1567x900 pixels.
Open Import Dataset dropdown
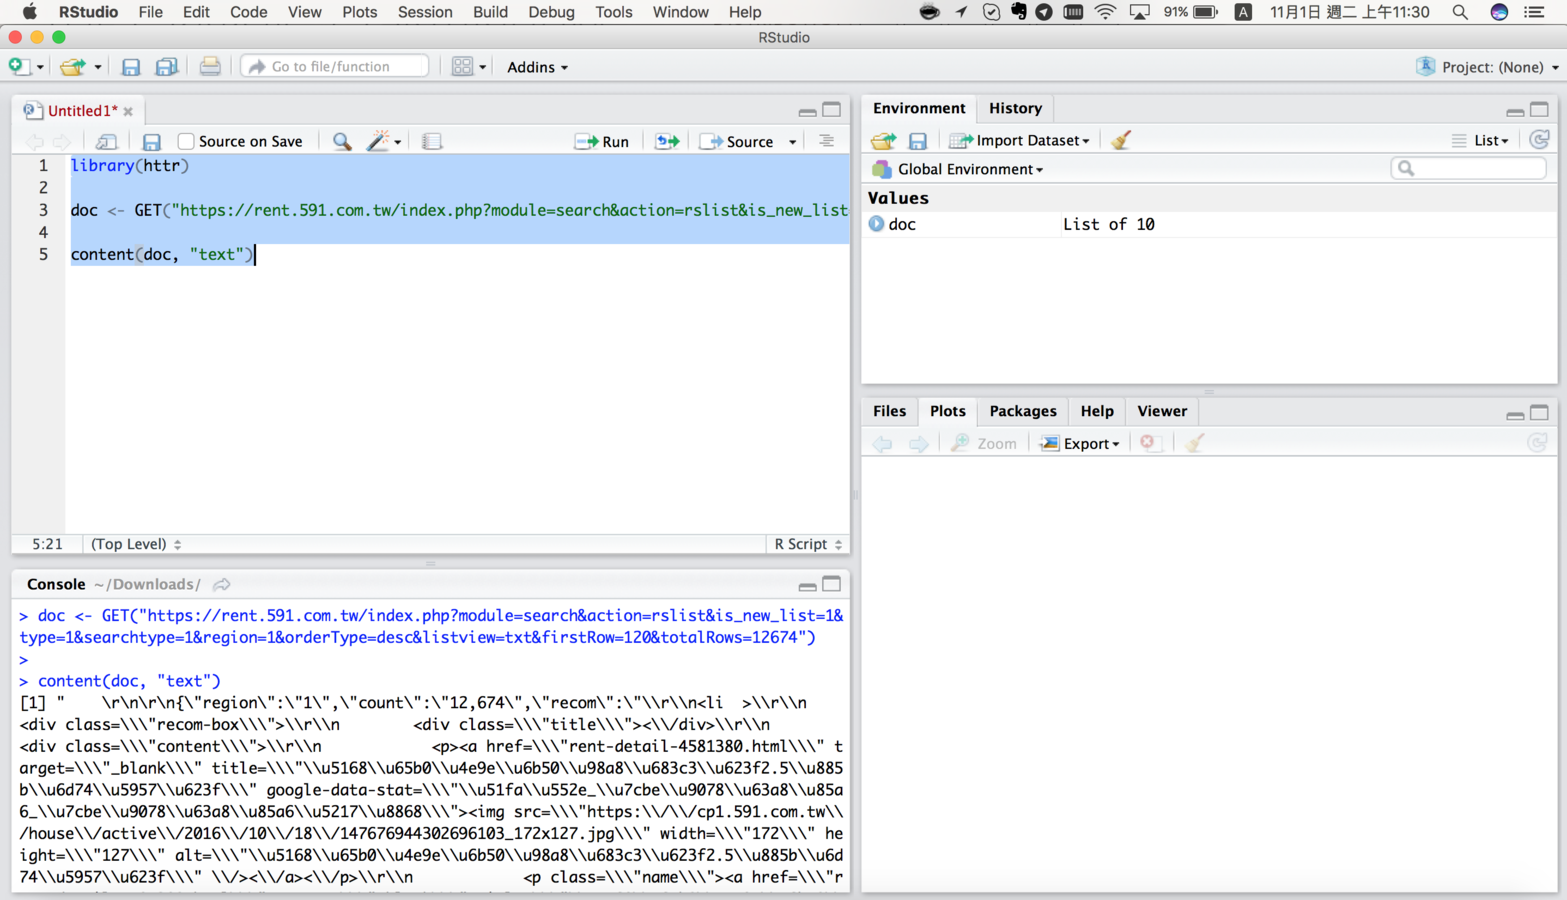(x=1019, y=141)
